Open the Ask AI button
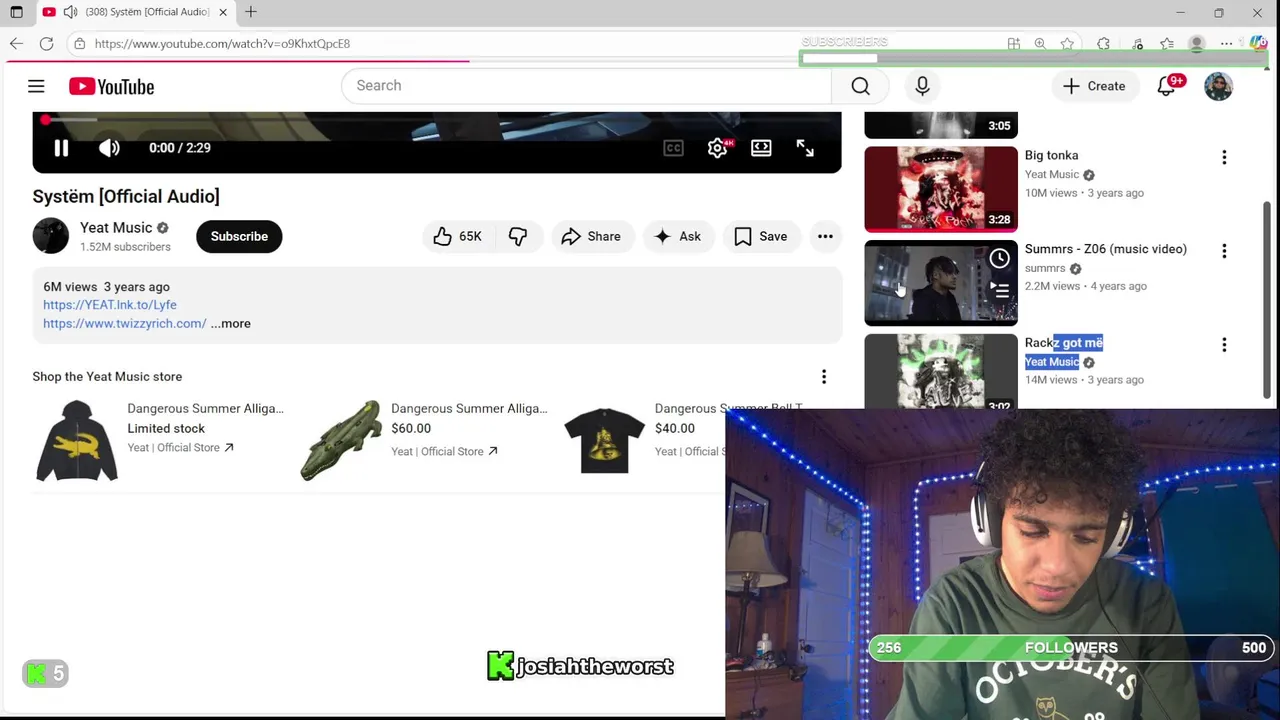Viewport: 1280px width, 720px height. pyautogui.click(x=678, y=236)
